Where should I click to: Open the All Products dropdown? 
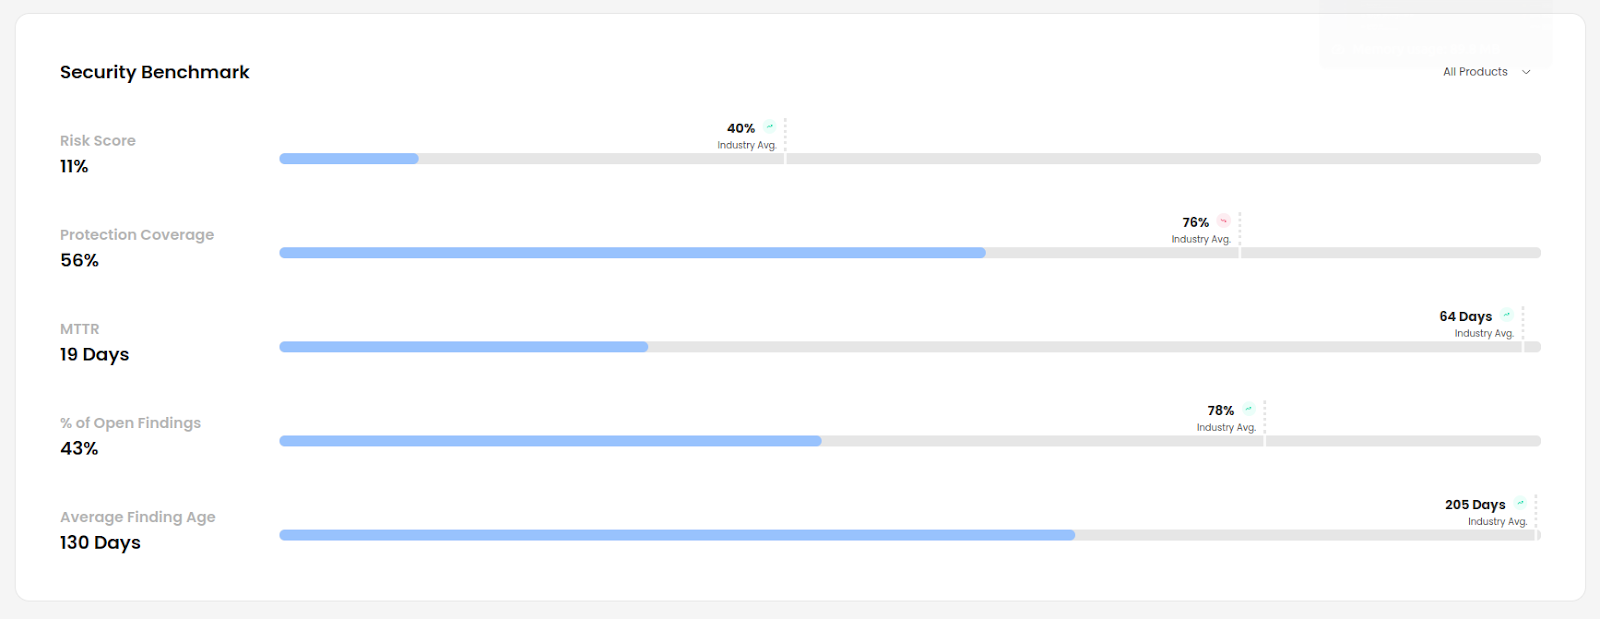1487,72
